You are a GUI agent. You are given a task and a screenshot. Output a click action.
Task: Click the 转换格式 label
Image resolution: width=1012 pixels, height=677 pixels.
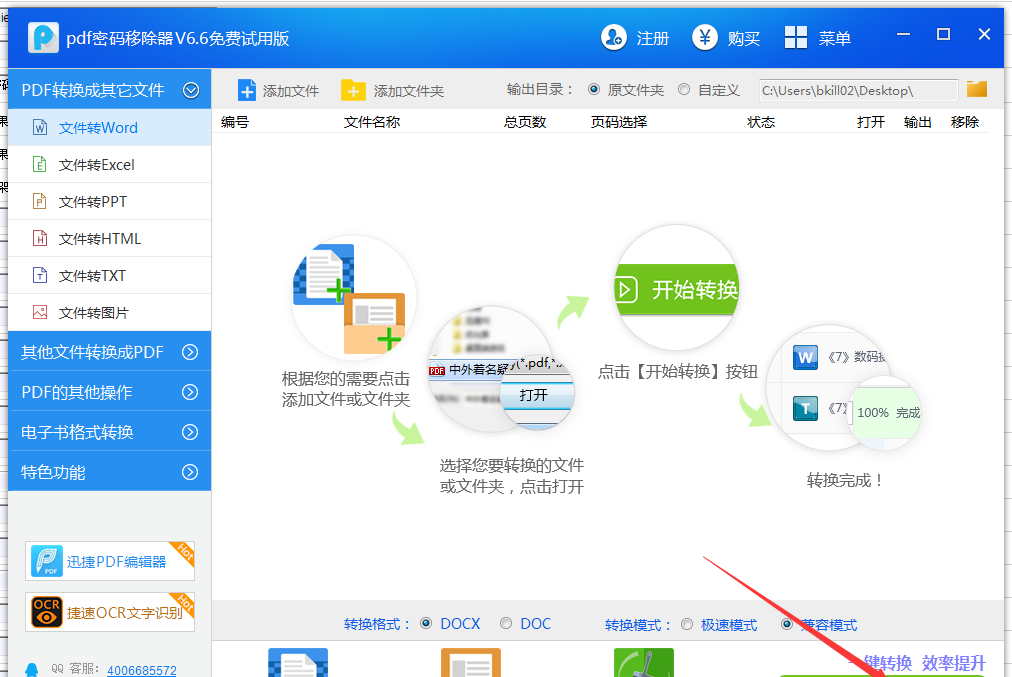(378, 624)
